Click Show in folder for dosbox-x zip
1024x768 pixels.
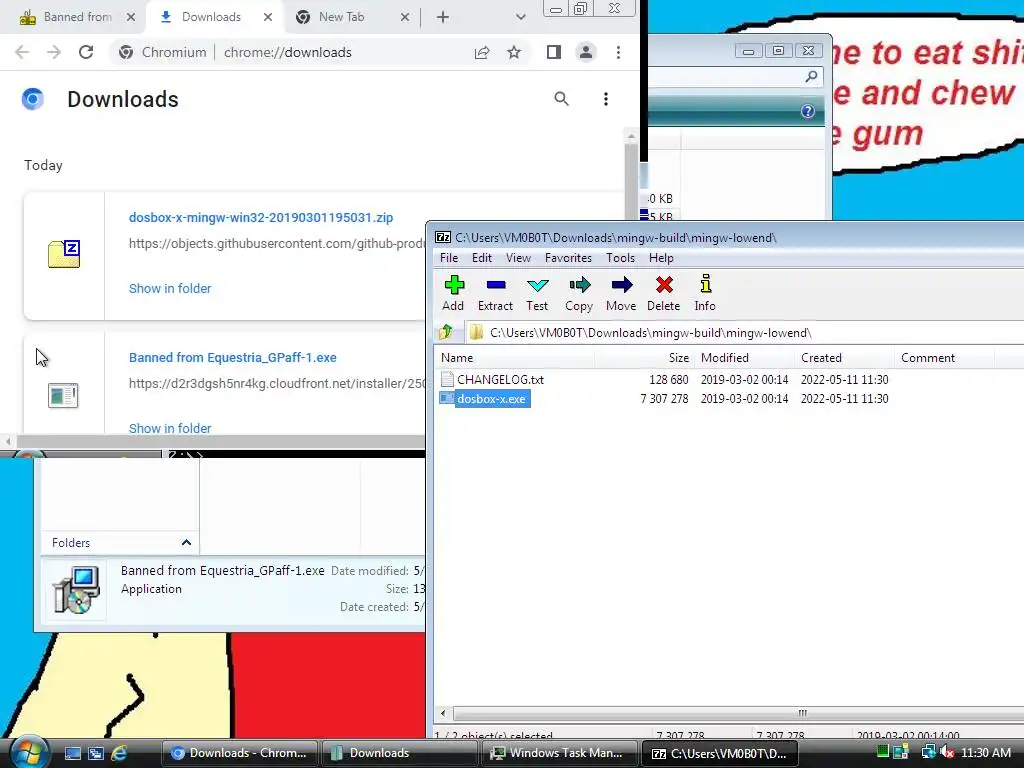pos(170,288)
